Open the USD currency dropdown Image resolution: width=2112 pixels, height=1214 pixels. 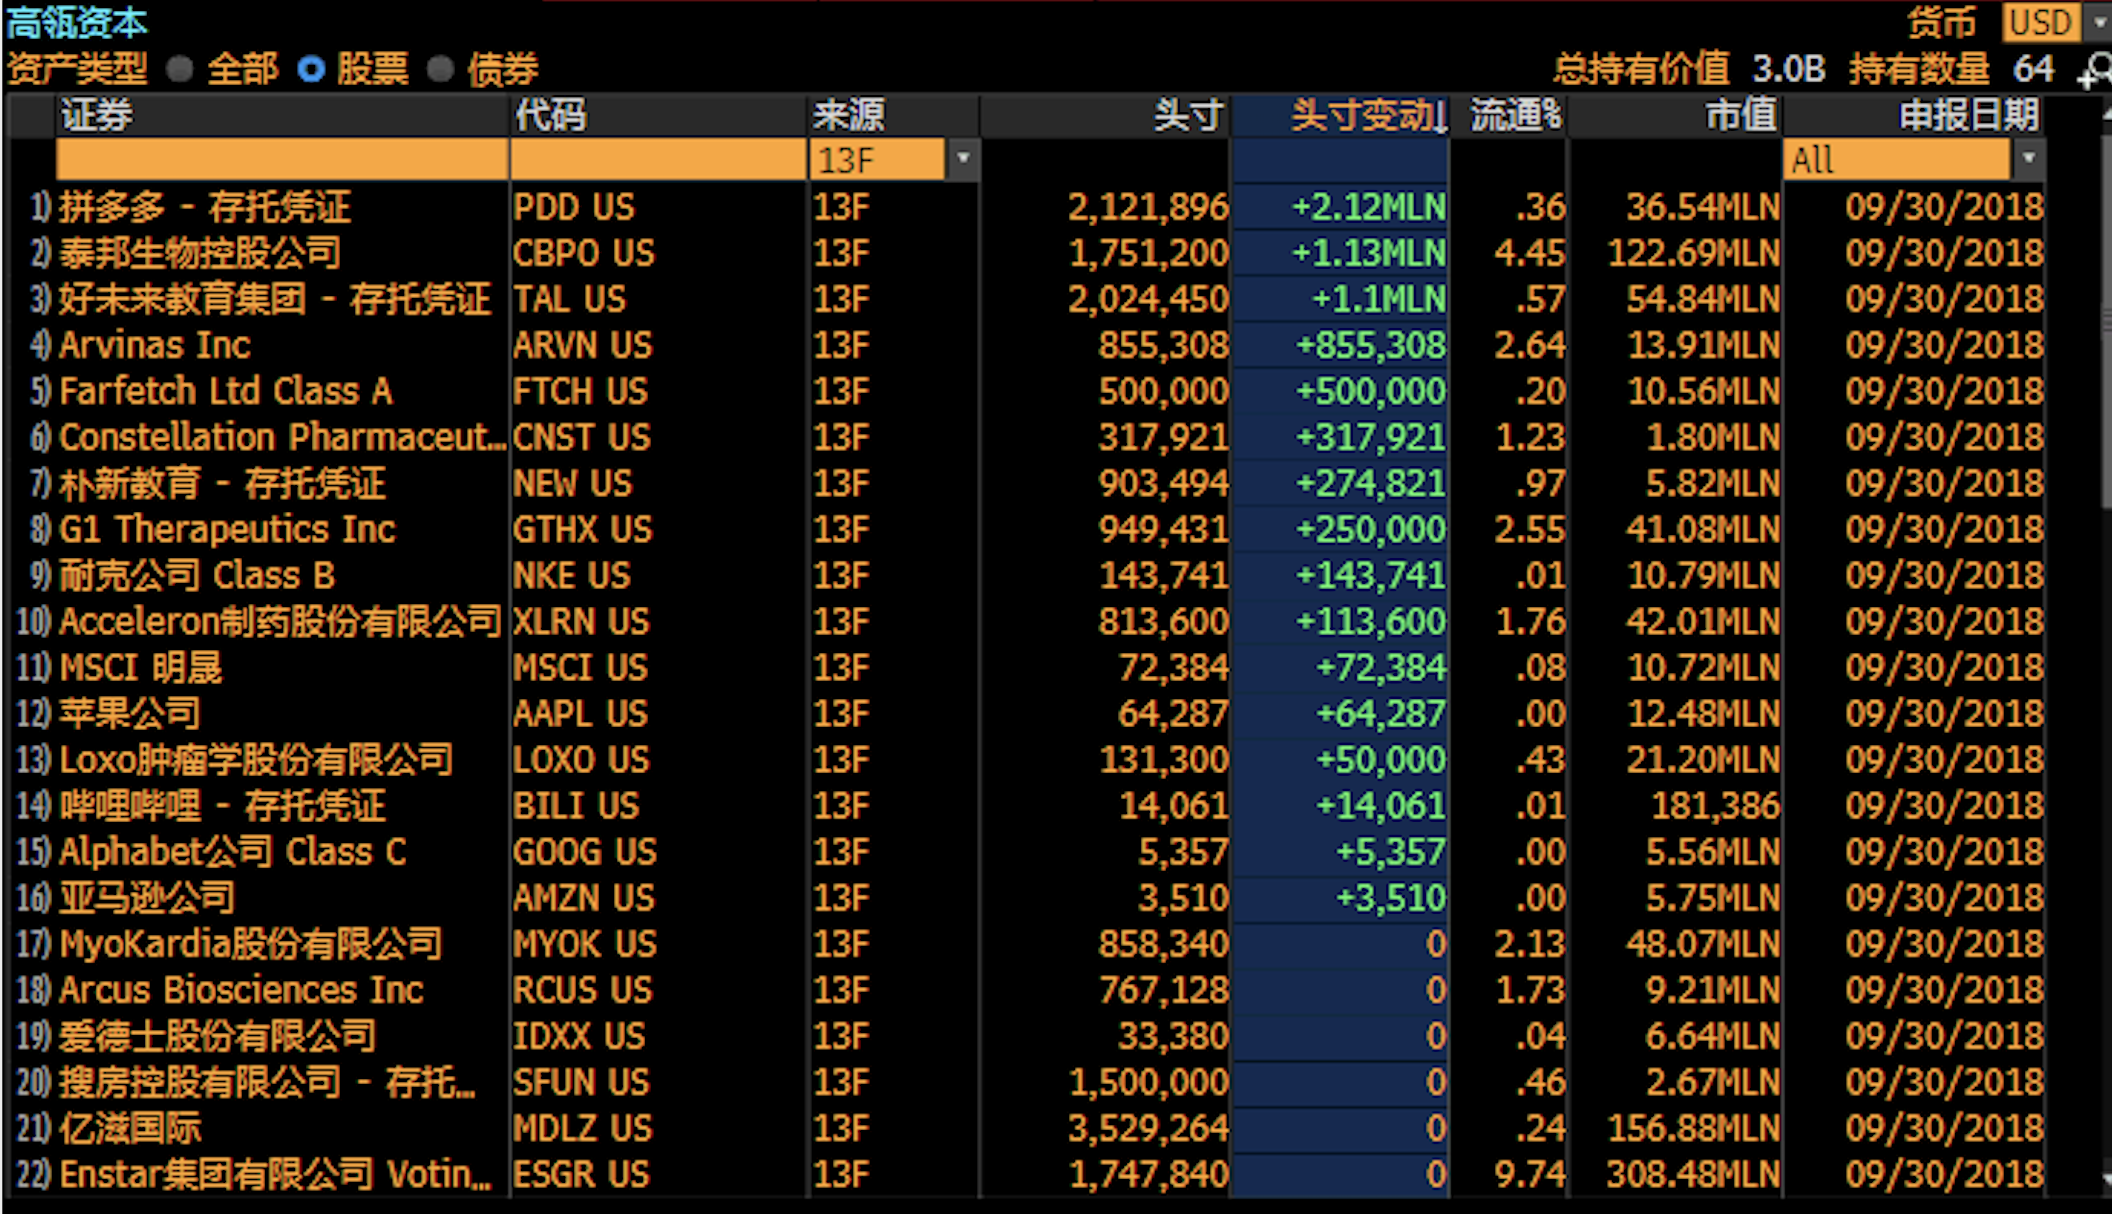coord(2097,22)
